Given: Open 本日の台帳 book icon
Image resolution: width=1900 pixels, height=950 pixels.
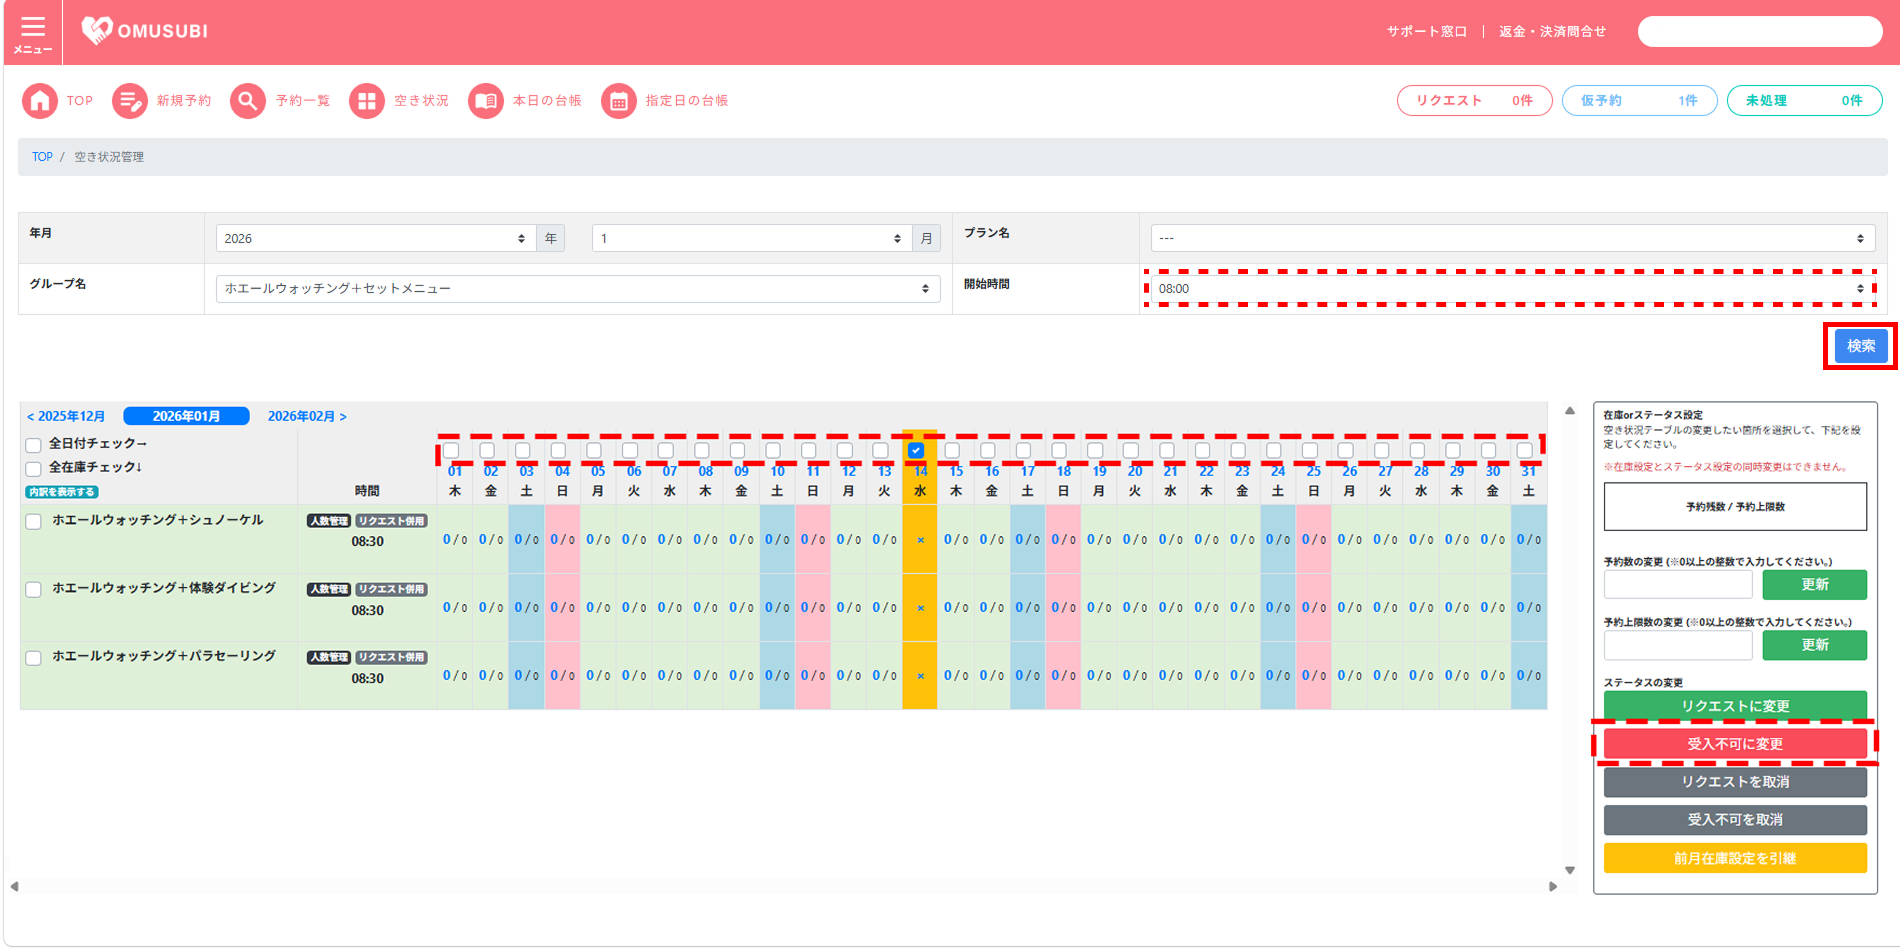Looking at the screenshot, I should (486, 101).
